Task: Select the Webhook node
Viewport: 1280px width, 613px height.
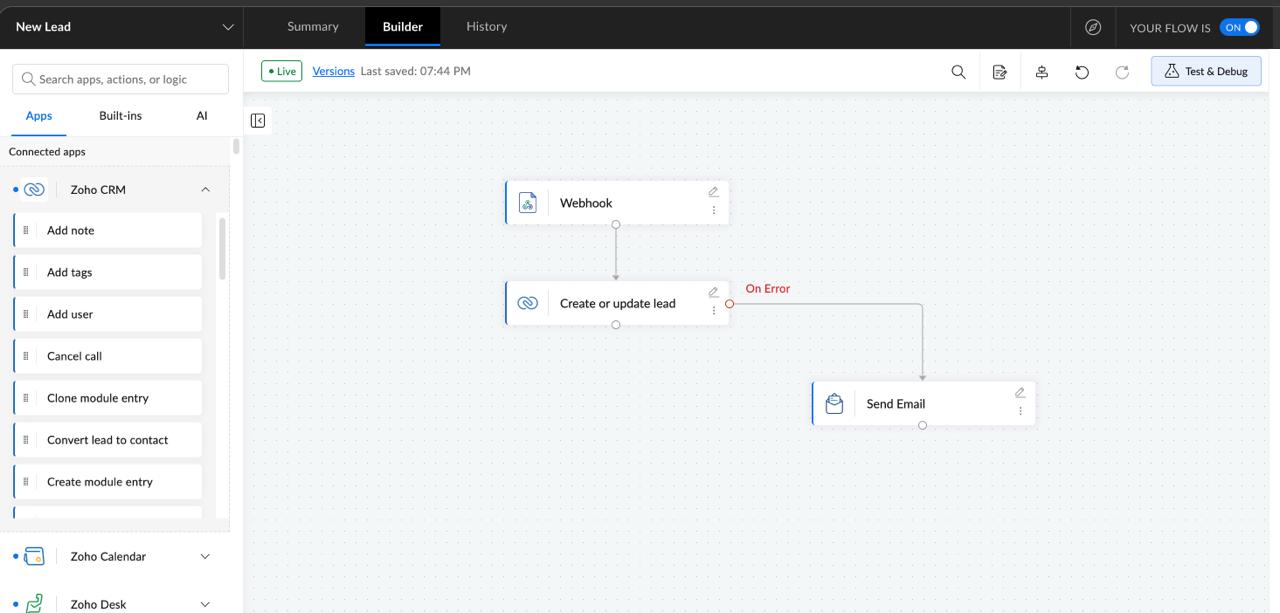Action: coord(617,203)
